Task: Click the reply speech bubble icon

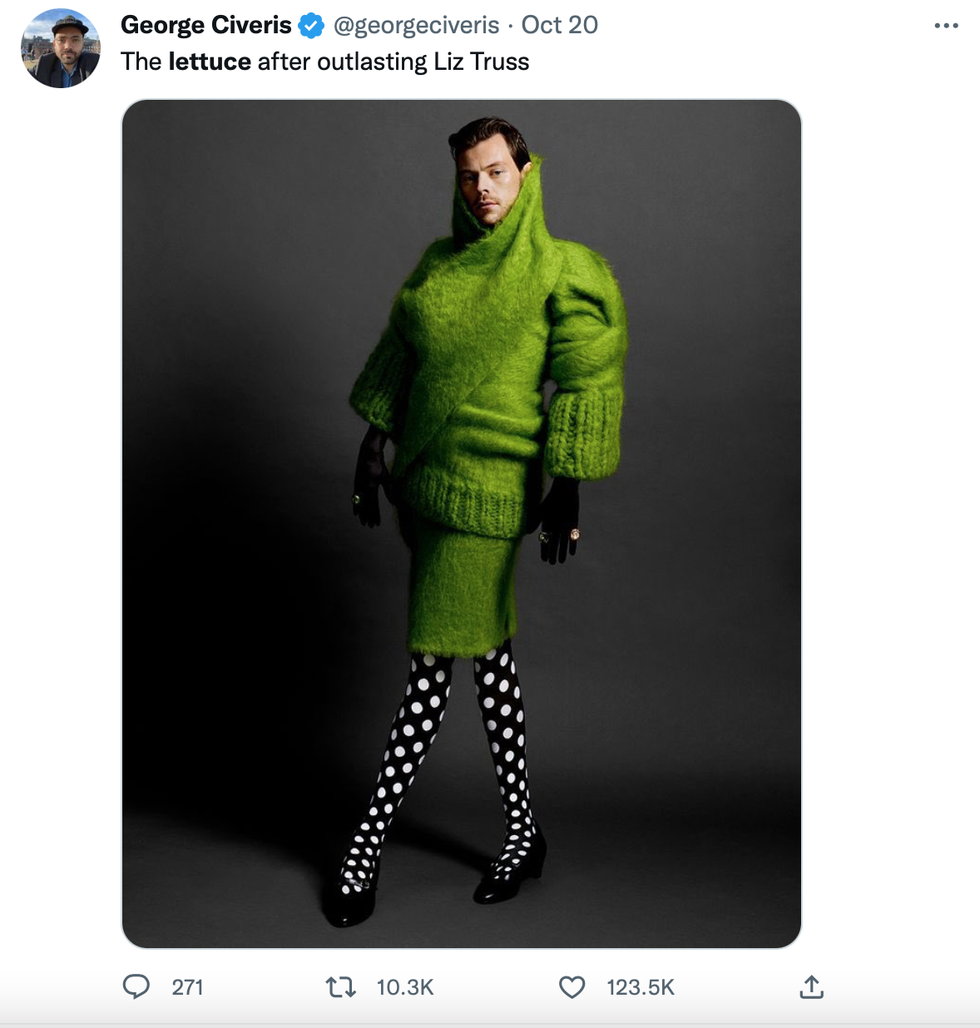Action: (x=136, y=987)
